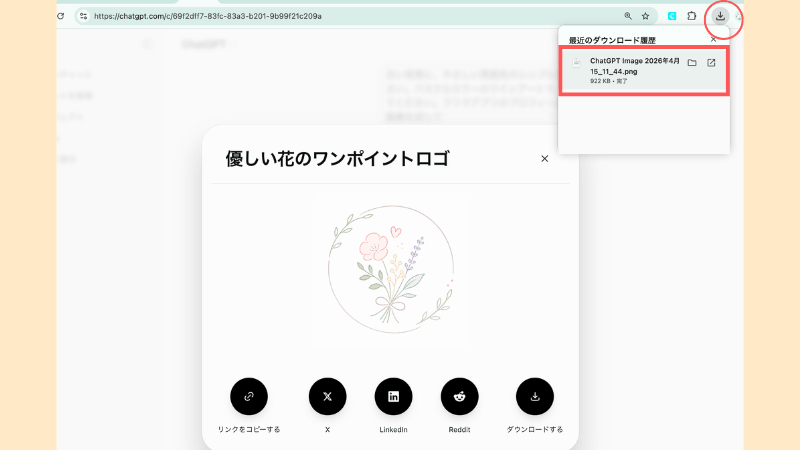Close the share dialog with X
The width and height of the screenshot is (800, 450).
(544, 159)
